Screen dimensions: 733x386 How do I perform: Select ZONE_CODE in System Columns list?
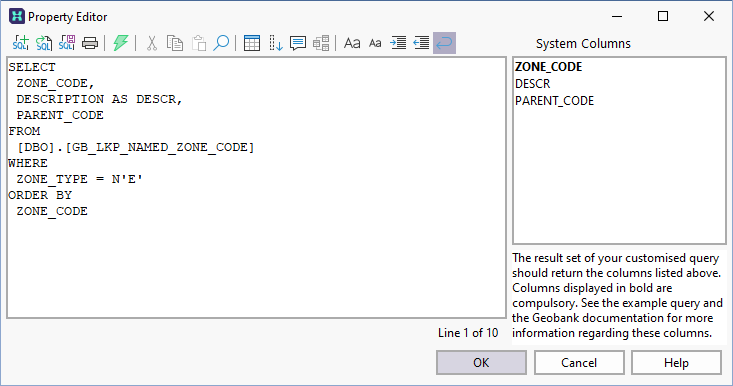[548, 67]
